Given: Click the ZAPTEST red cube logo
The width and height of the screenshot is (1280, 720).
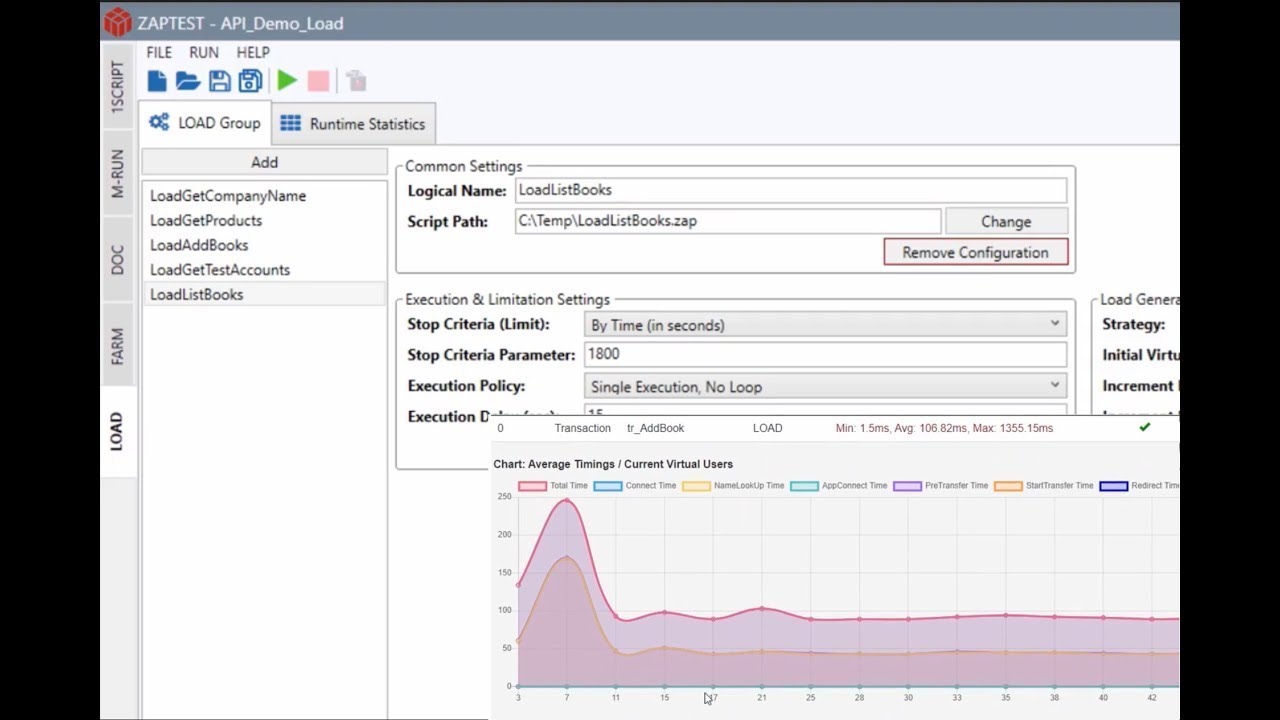Looking at the screenshot, I should (x=118, y=22).
